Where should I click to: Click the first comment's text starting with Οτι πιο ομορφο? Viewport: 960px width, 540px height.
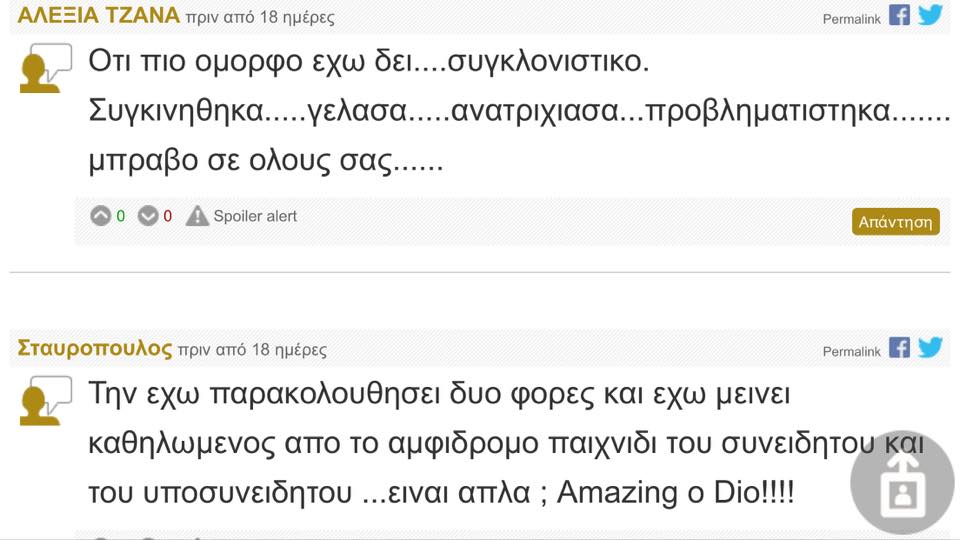(x=519, y=111)
